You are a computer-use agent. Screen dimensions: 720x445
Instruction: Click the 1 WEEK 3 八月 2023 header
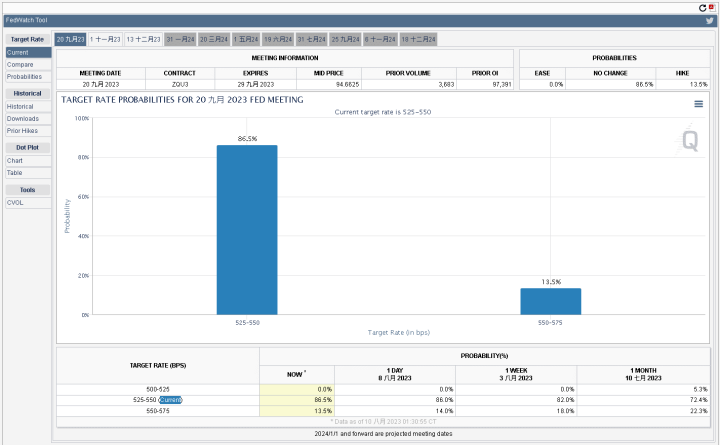[516, 374]
